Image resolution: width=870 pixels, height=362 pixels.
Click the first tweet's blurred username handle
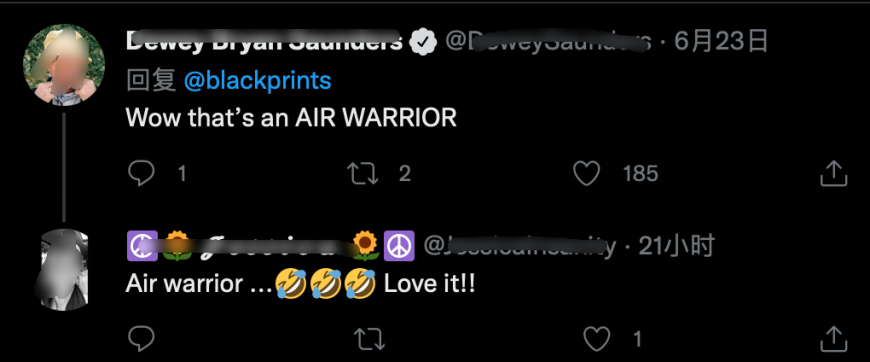548,42
